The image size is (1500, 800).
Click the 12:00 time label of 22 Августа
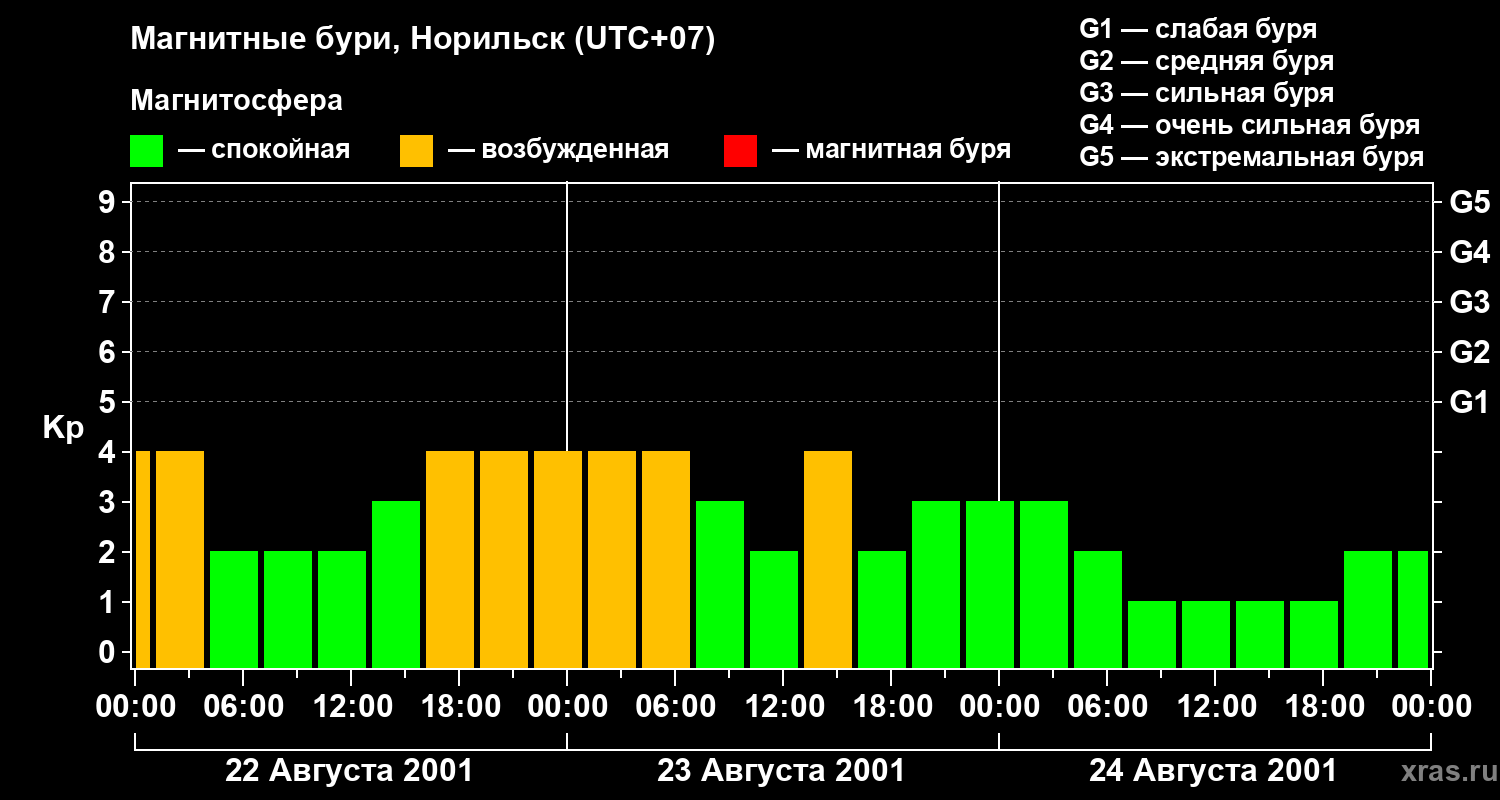tap(351, 707)
